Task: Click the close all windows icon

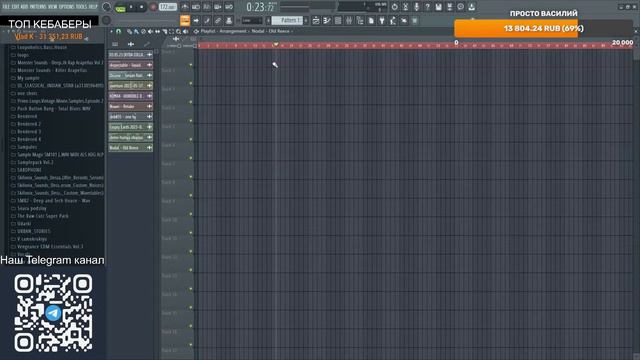Action: [404, 20]
